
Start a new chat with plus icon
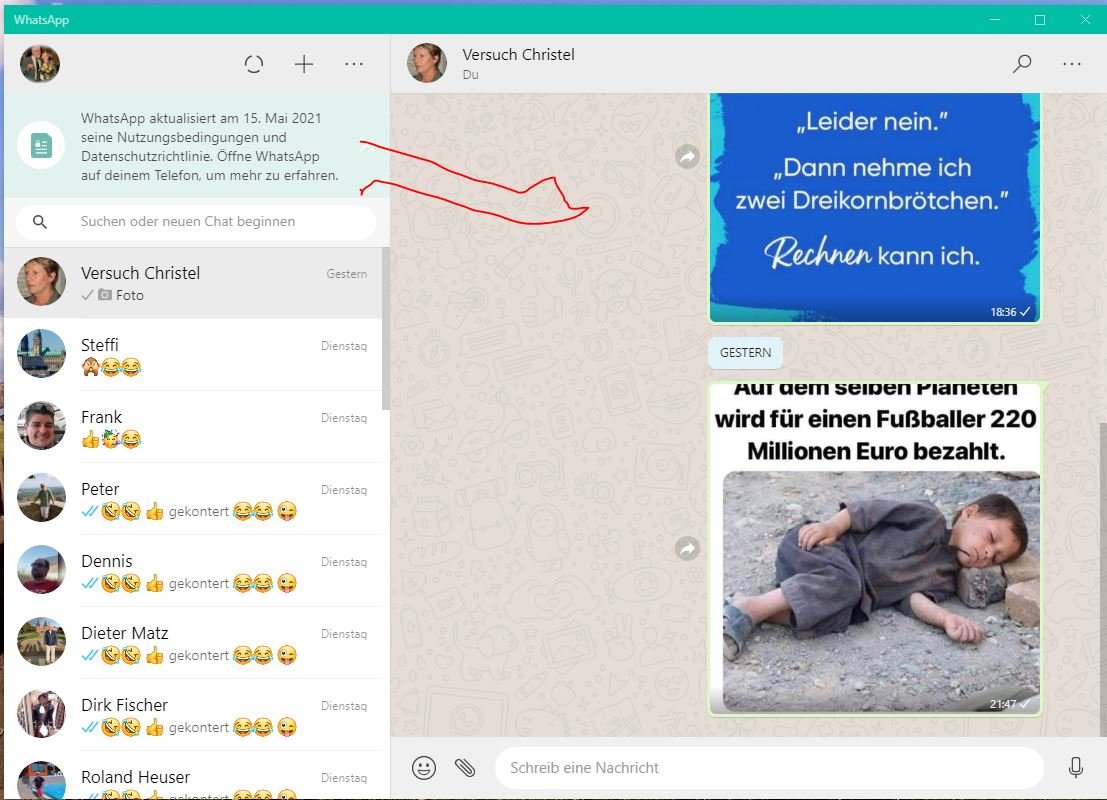click(x=304, y=64)
